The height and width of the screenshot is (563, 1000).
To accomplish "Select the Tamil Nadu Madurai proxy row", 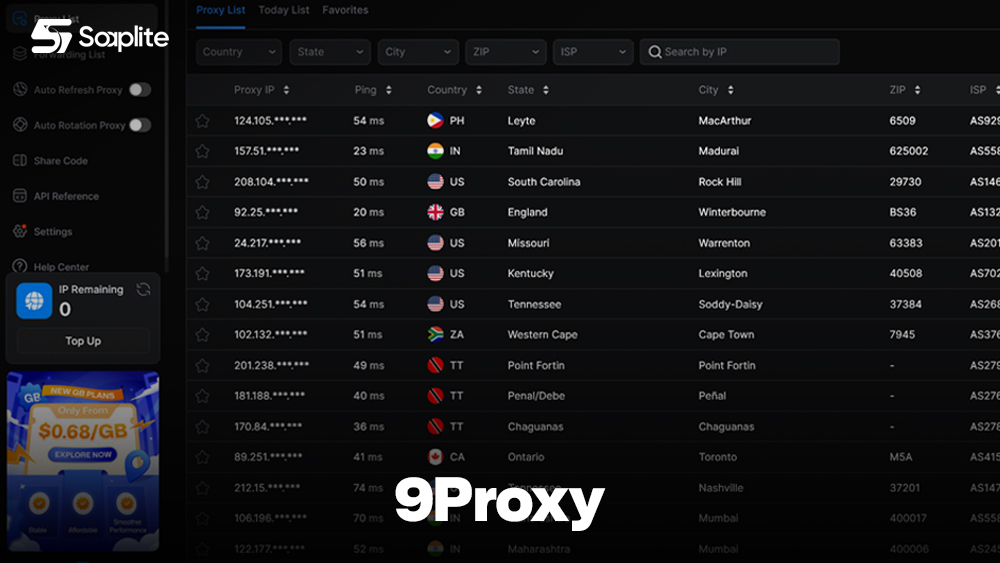I will point(593,151).
